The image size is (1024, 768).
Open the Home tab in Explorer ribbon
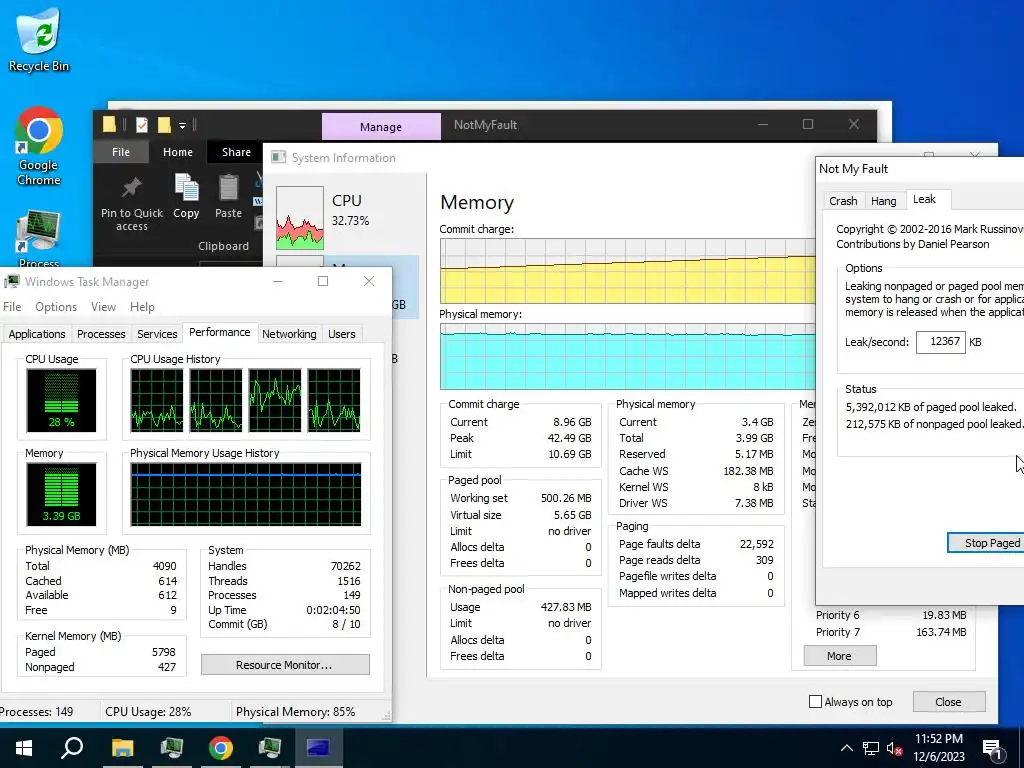click(x=178, y=152)
